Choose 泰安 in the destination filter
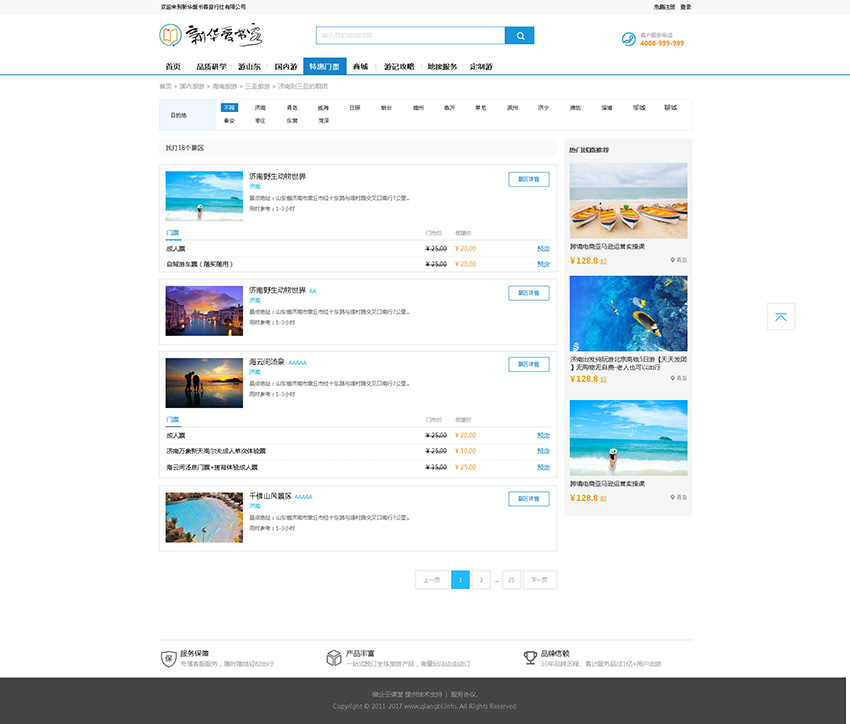Image resolution: width=850 pixels, height=724 pixels. coord(229,120)
